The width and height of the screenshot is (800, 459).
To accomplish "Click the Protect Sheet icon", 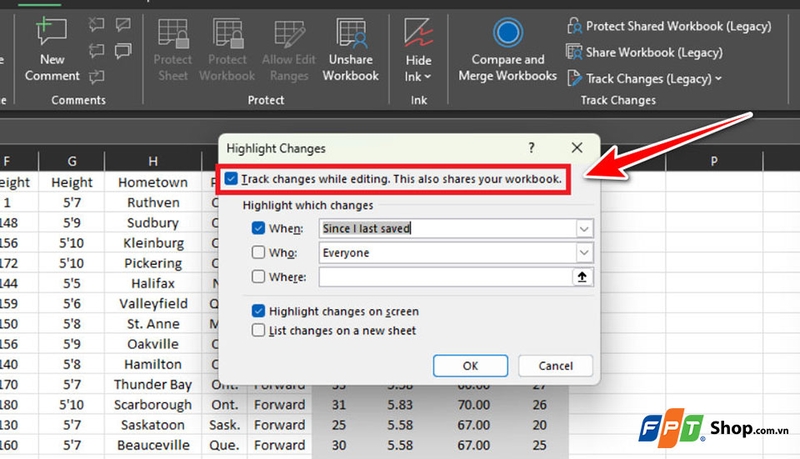I will 173,34.
